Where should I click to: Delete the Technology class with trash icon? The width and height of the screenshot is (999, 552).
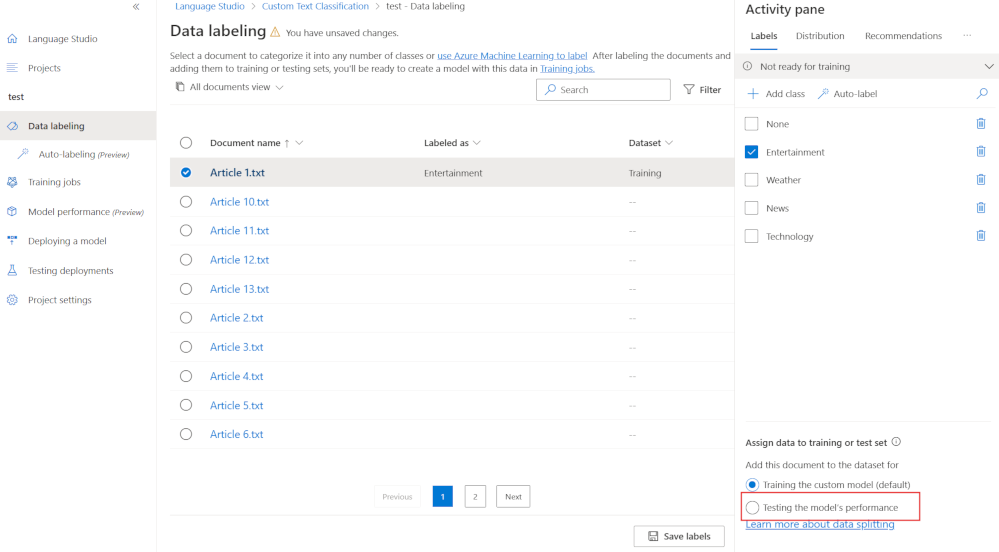pyautogui.click(x=981, y=236)
